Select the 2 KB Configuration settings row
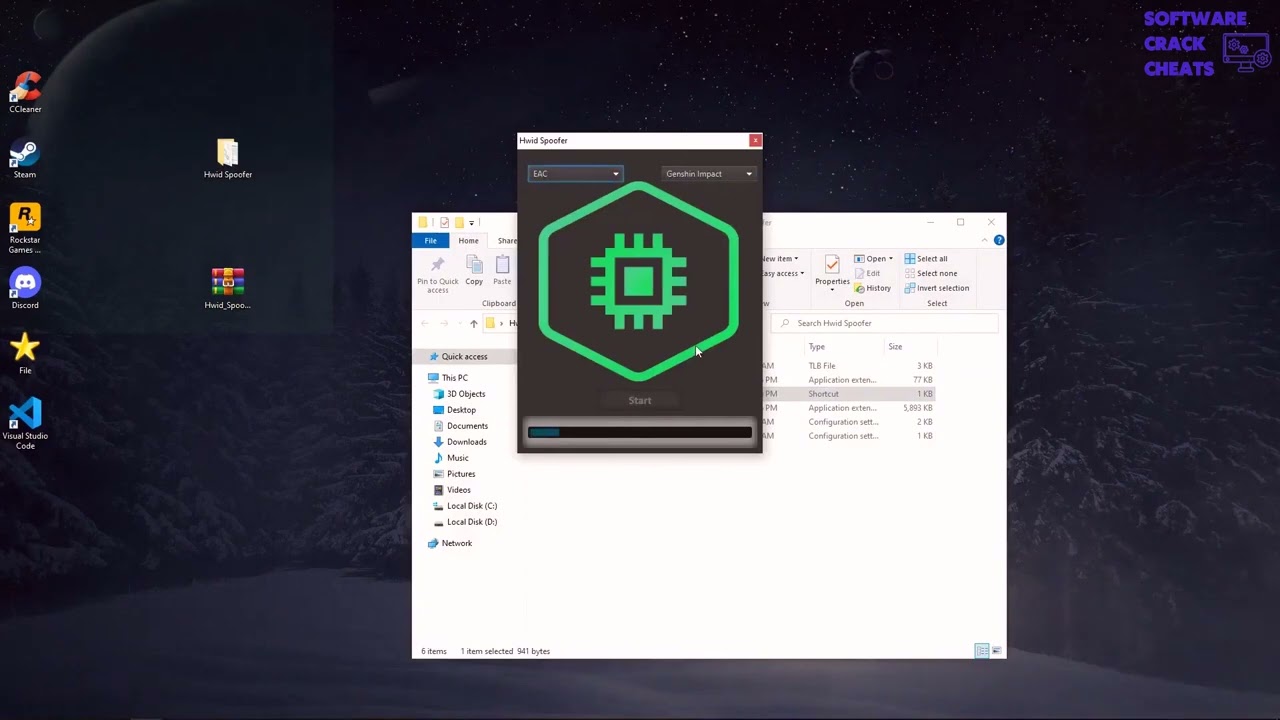Image resolution: width=1280 pixels, height=720 pixels. (849, 422)
